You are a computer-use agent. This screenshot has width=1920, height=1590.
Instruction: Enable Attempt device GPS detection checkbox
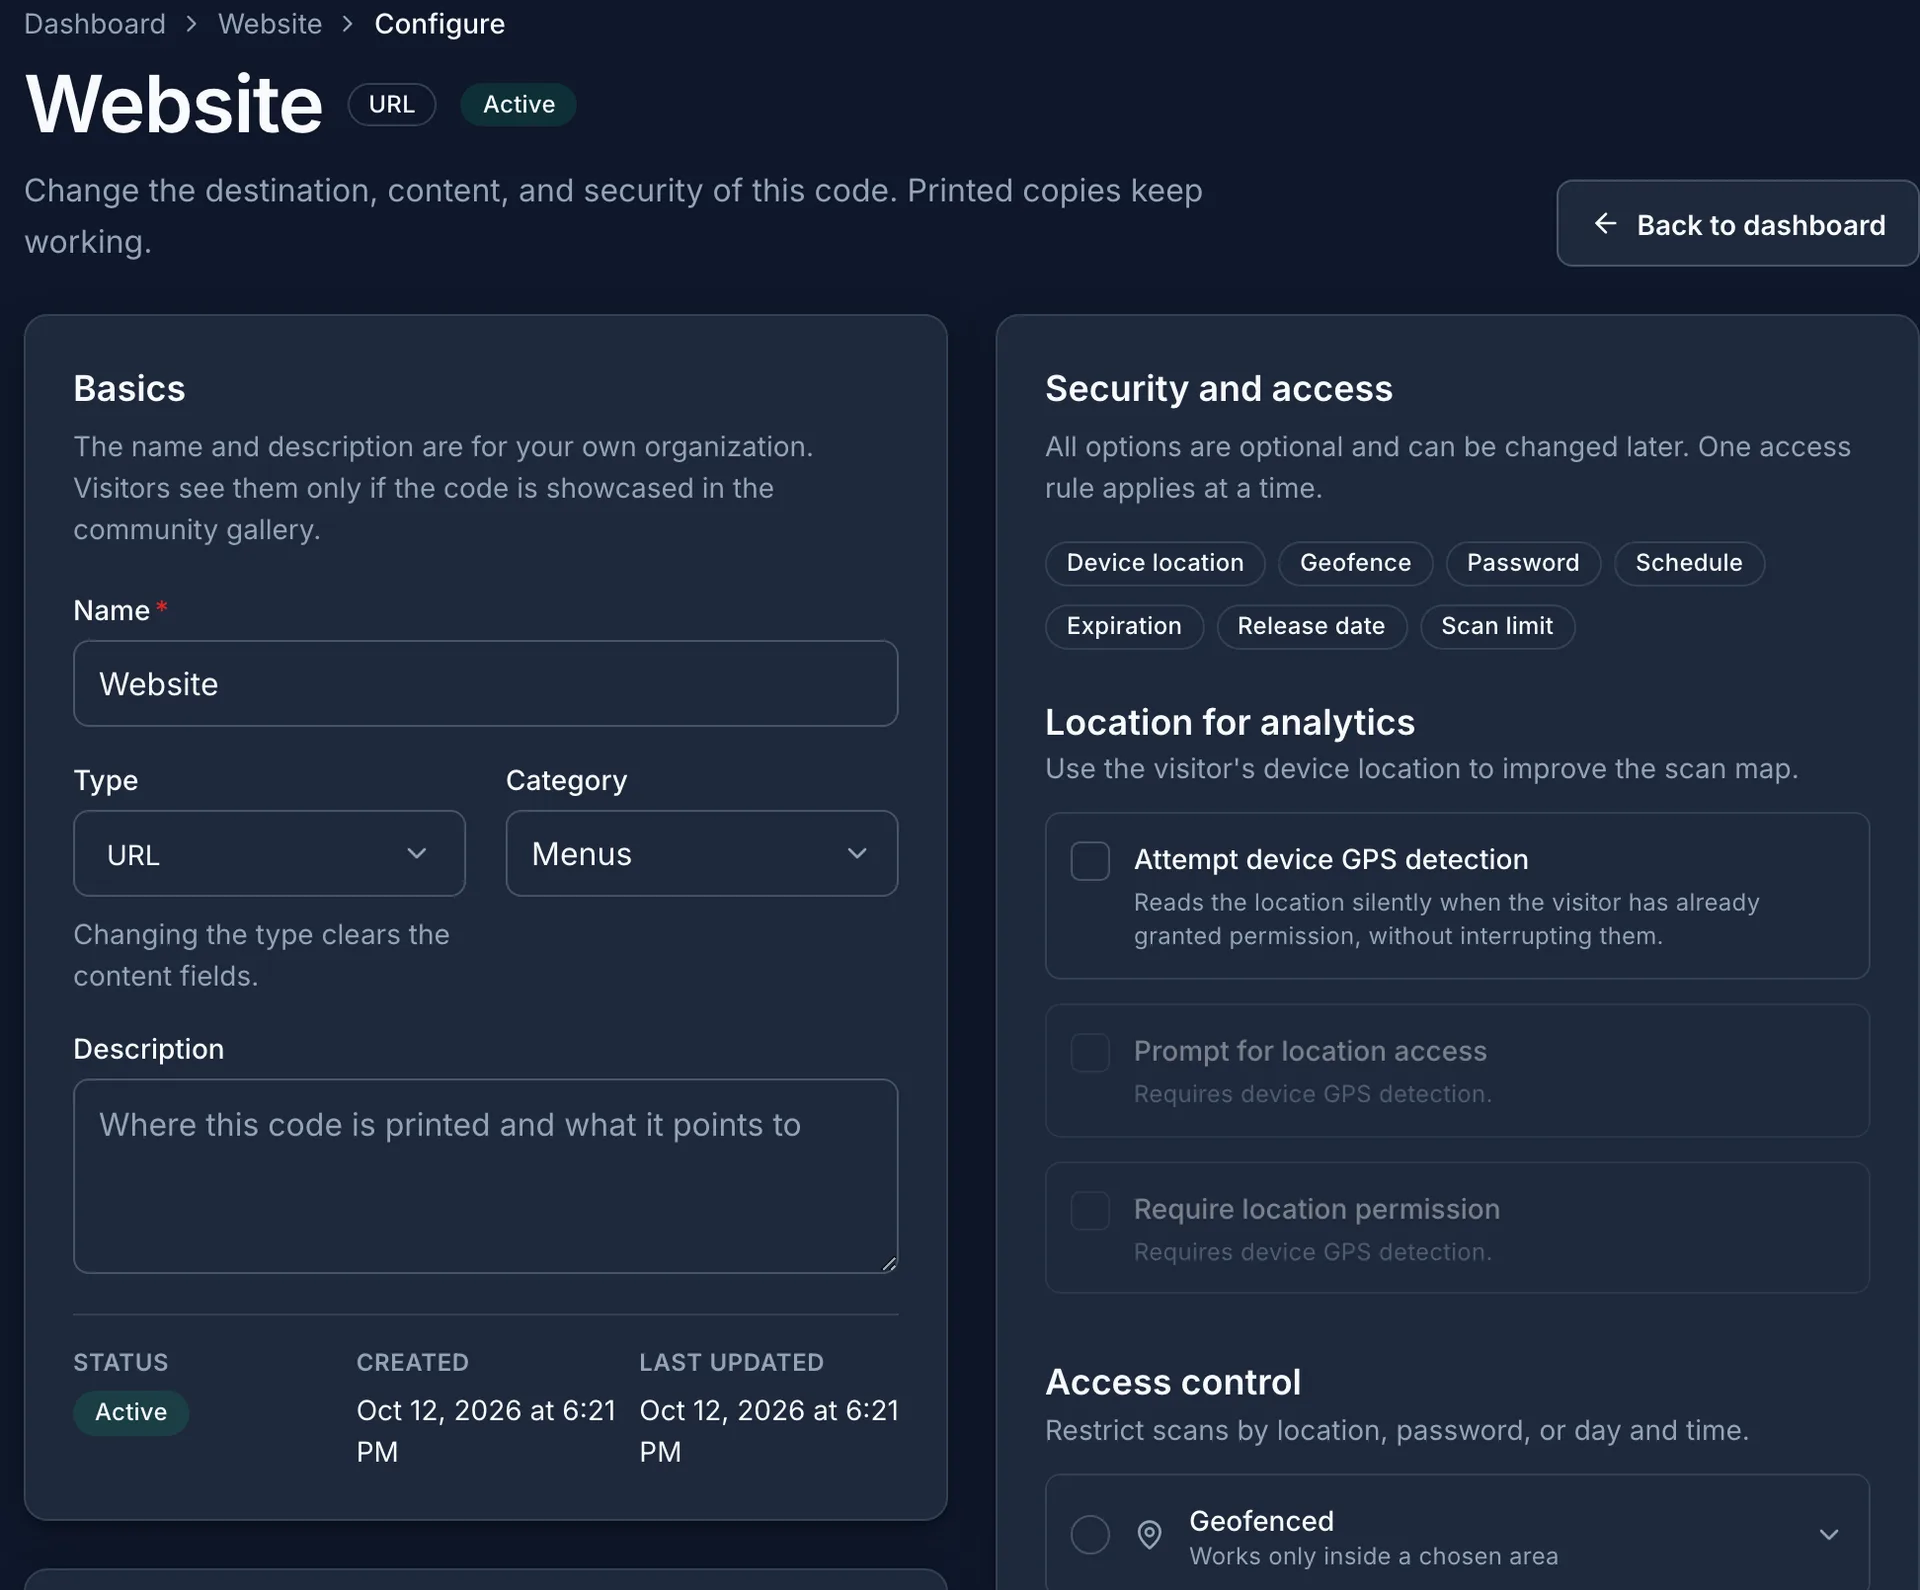1090,861
